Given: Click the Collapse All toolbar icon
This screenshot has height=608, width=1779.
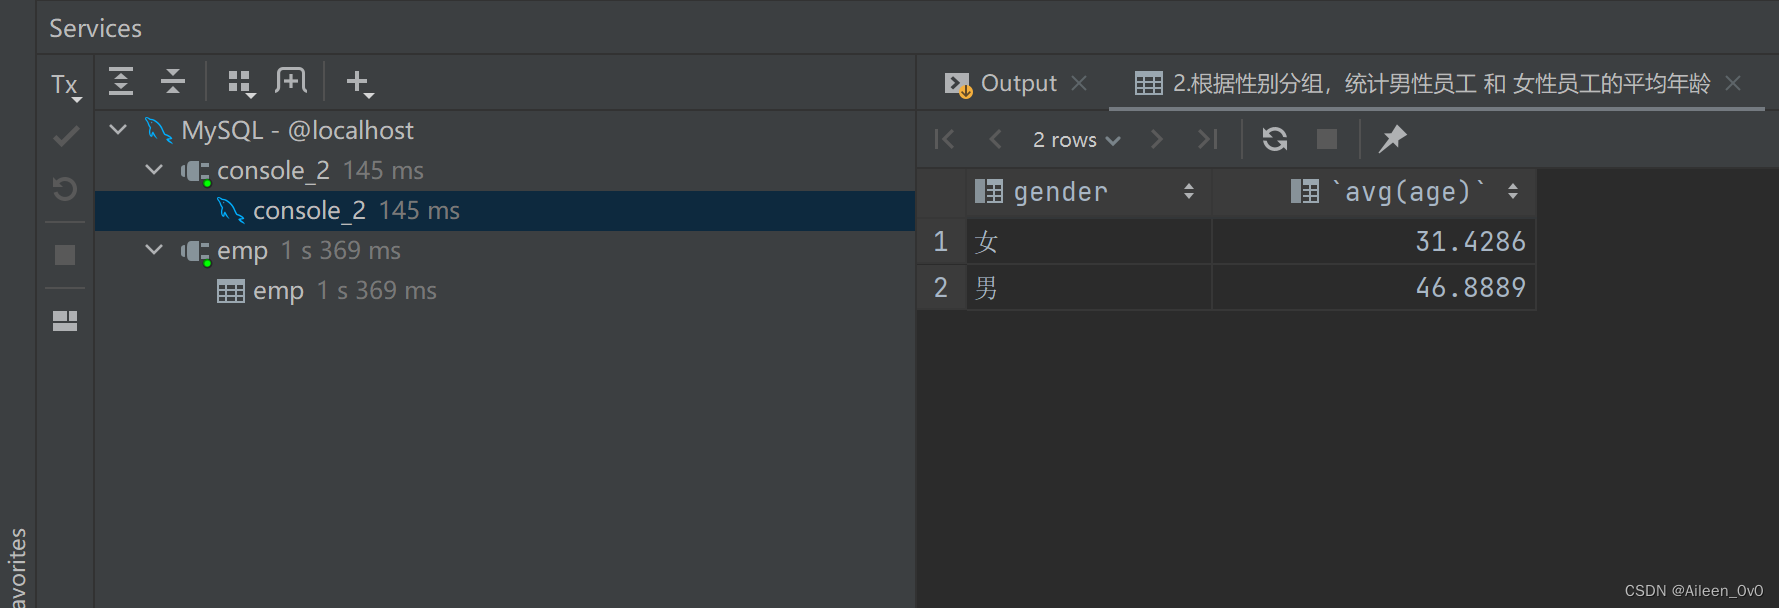Looking at the screenshot, I should (x=173, y=82).
